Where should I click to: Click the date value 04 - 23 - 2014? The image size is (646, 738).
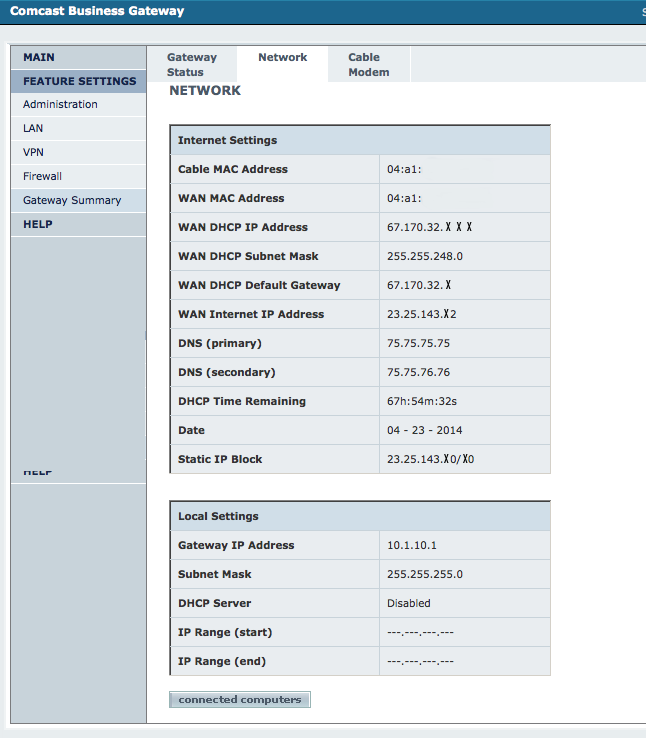coord(424,430)
